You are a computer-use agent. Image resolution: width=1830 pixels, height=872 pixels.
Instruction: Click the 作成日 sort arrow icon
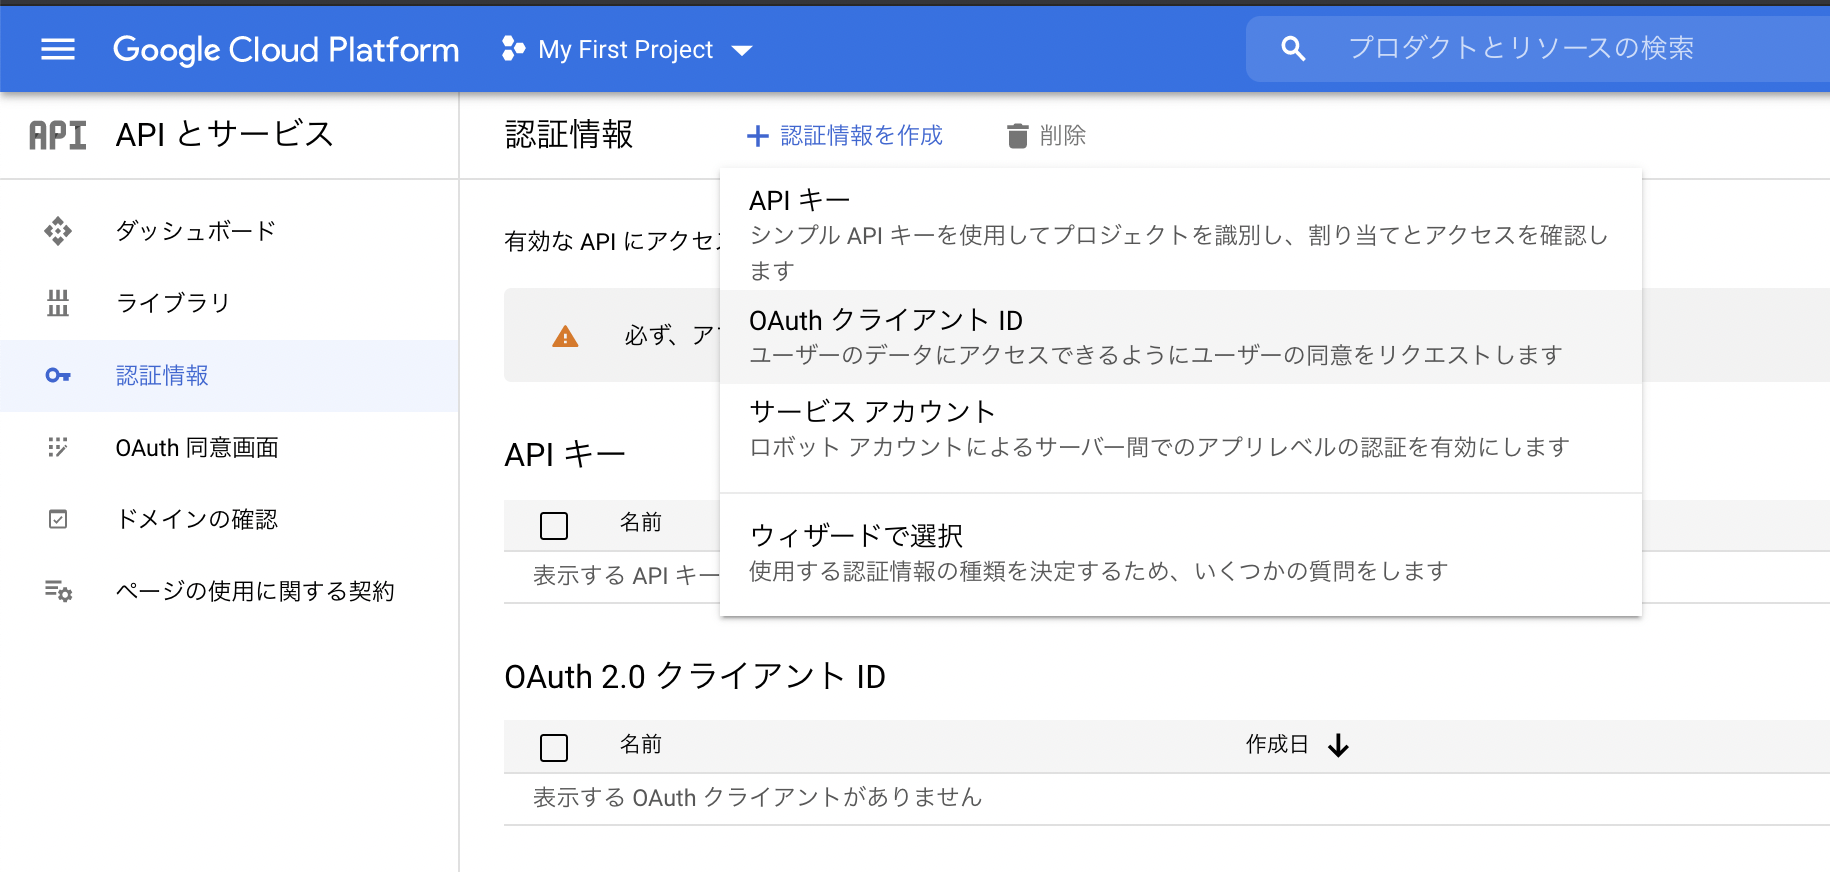1339,745
